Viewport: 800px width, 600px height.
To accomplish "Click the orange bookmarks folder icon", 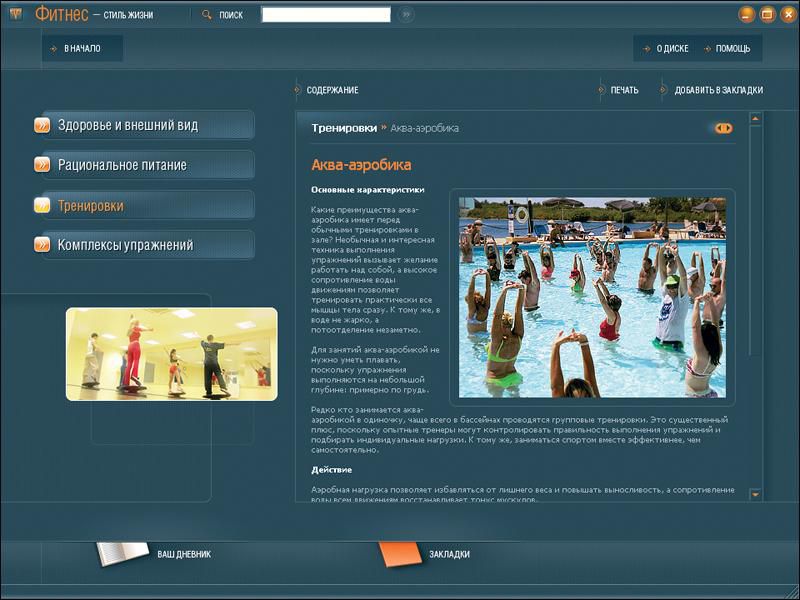I will click(x=399, y=553).
